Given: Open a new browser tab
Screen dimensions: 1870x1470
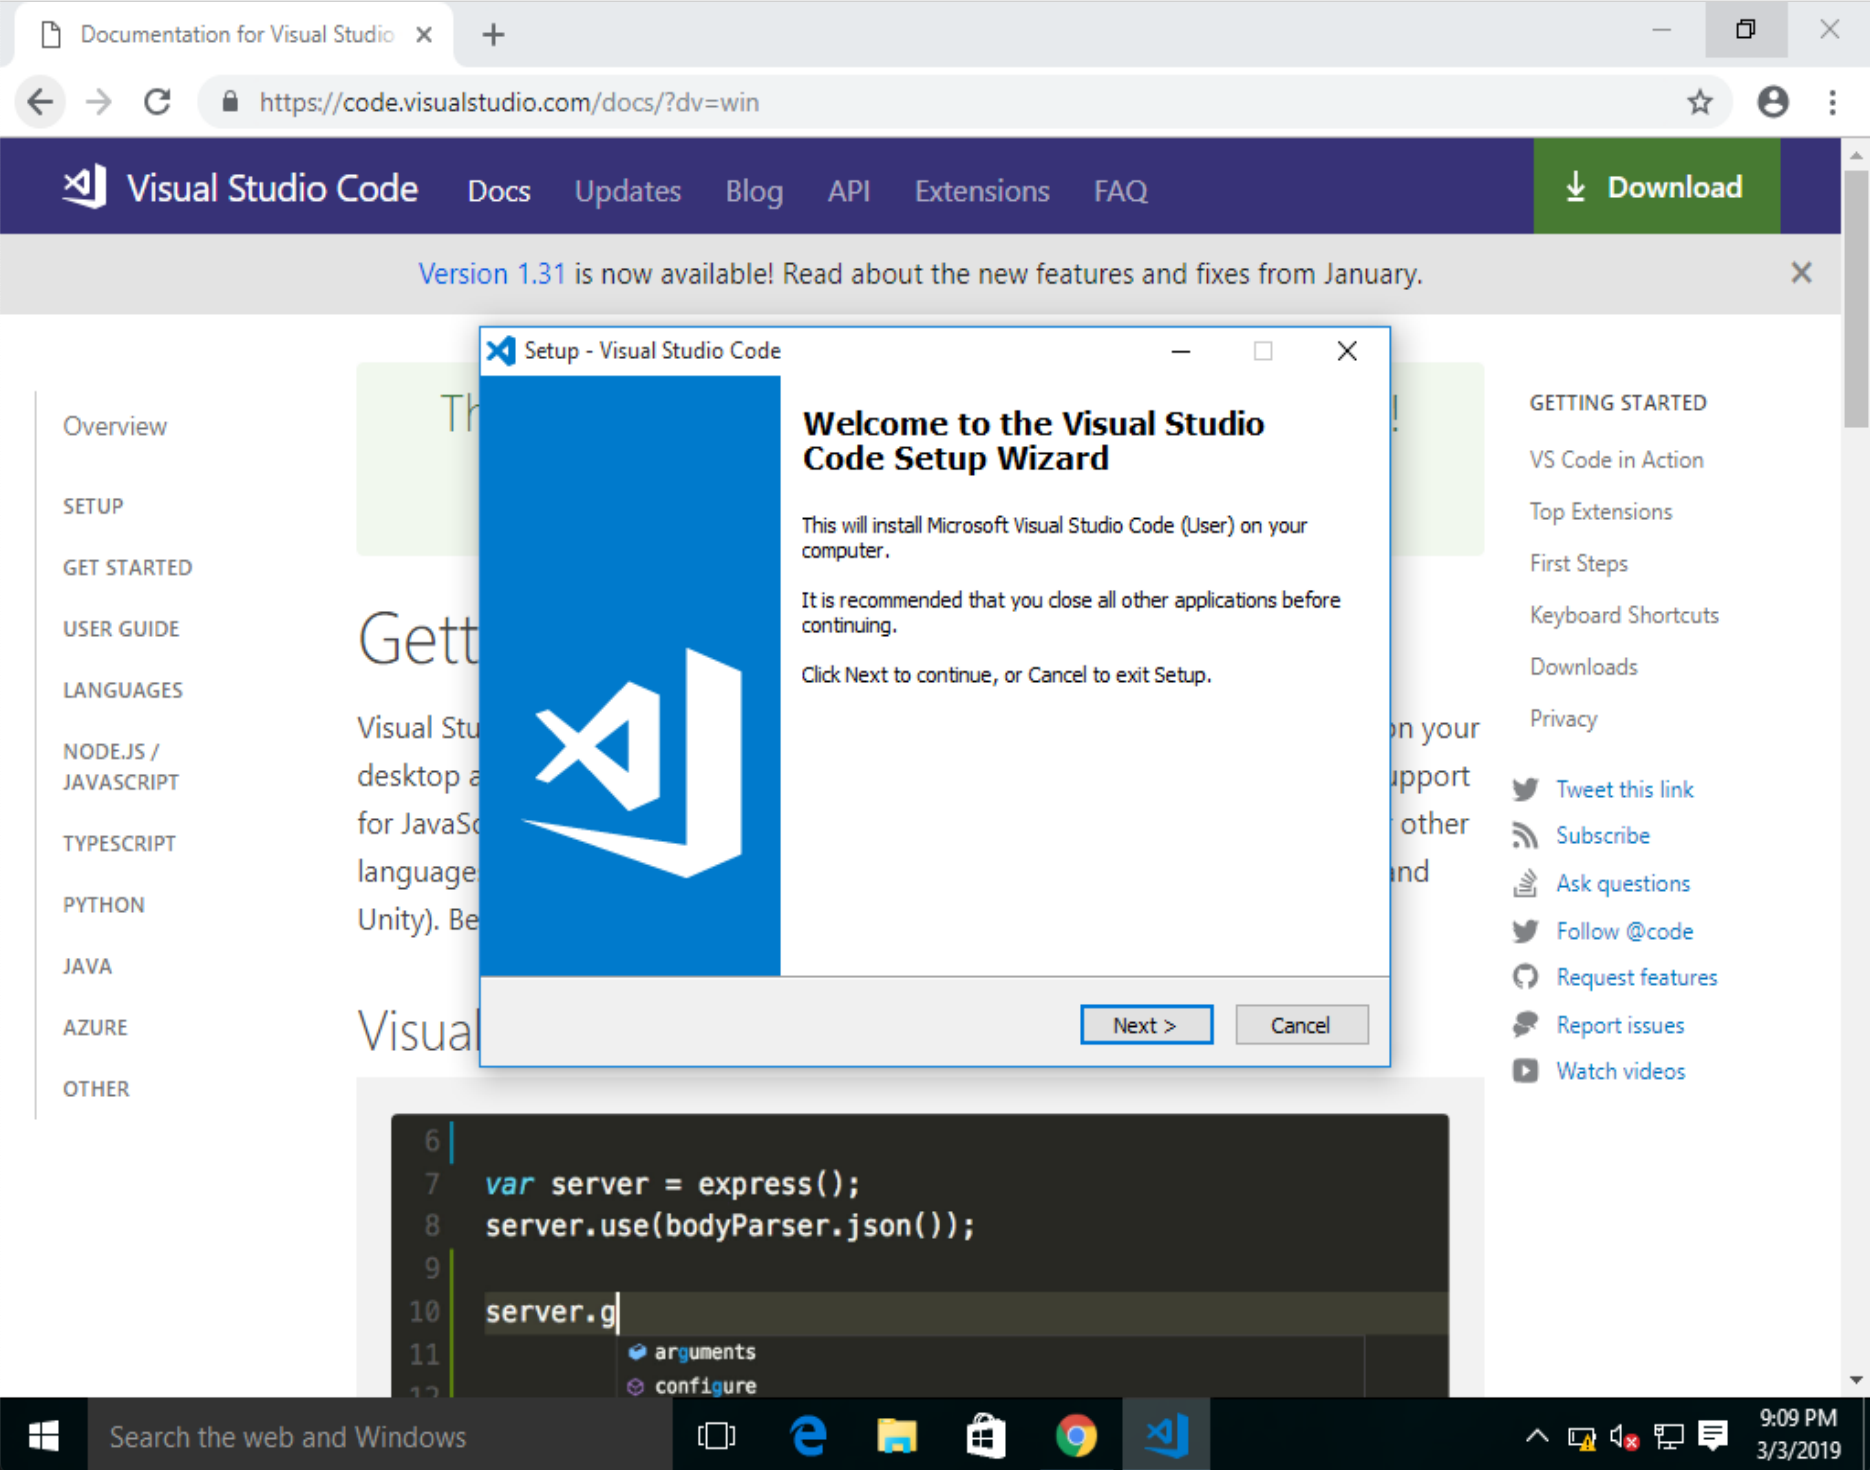Looking at the screenshot, I should tap(493, 35).
